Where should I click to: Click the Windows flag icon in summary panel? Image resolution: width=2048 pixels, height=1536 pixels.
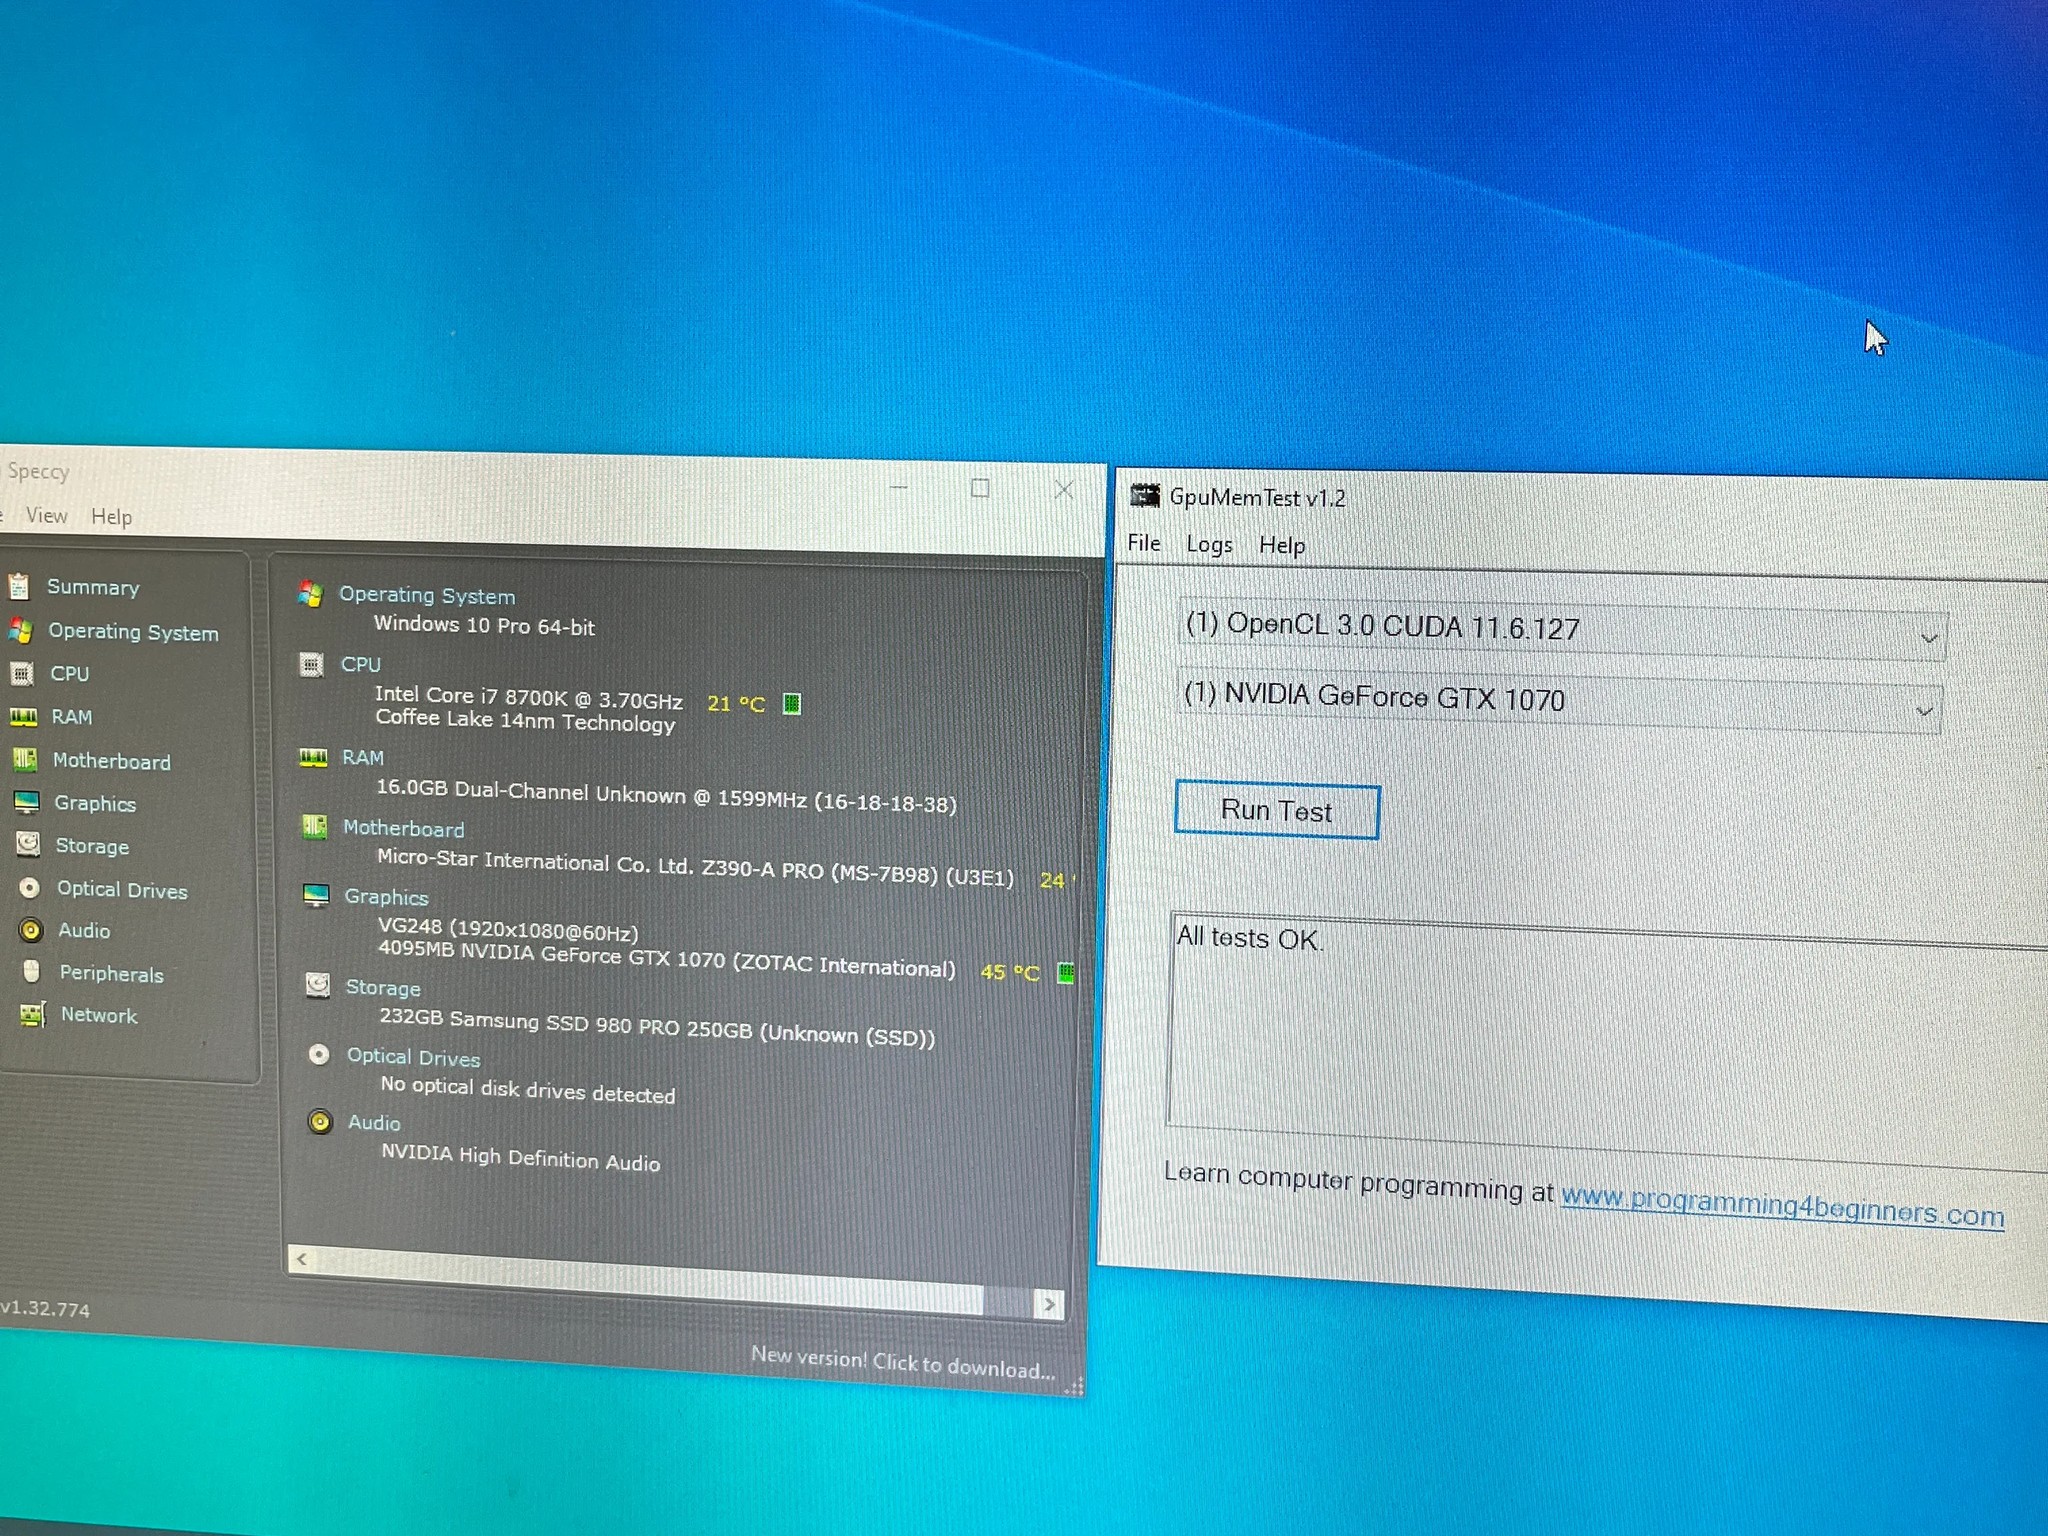click(x=311, y=593)
